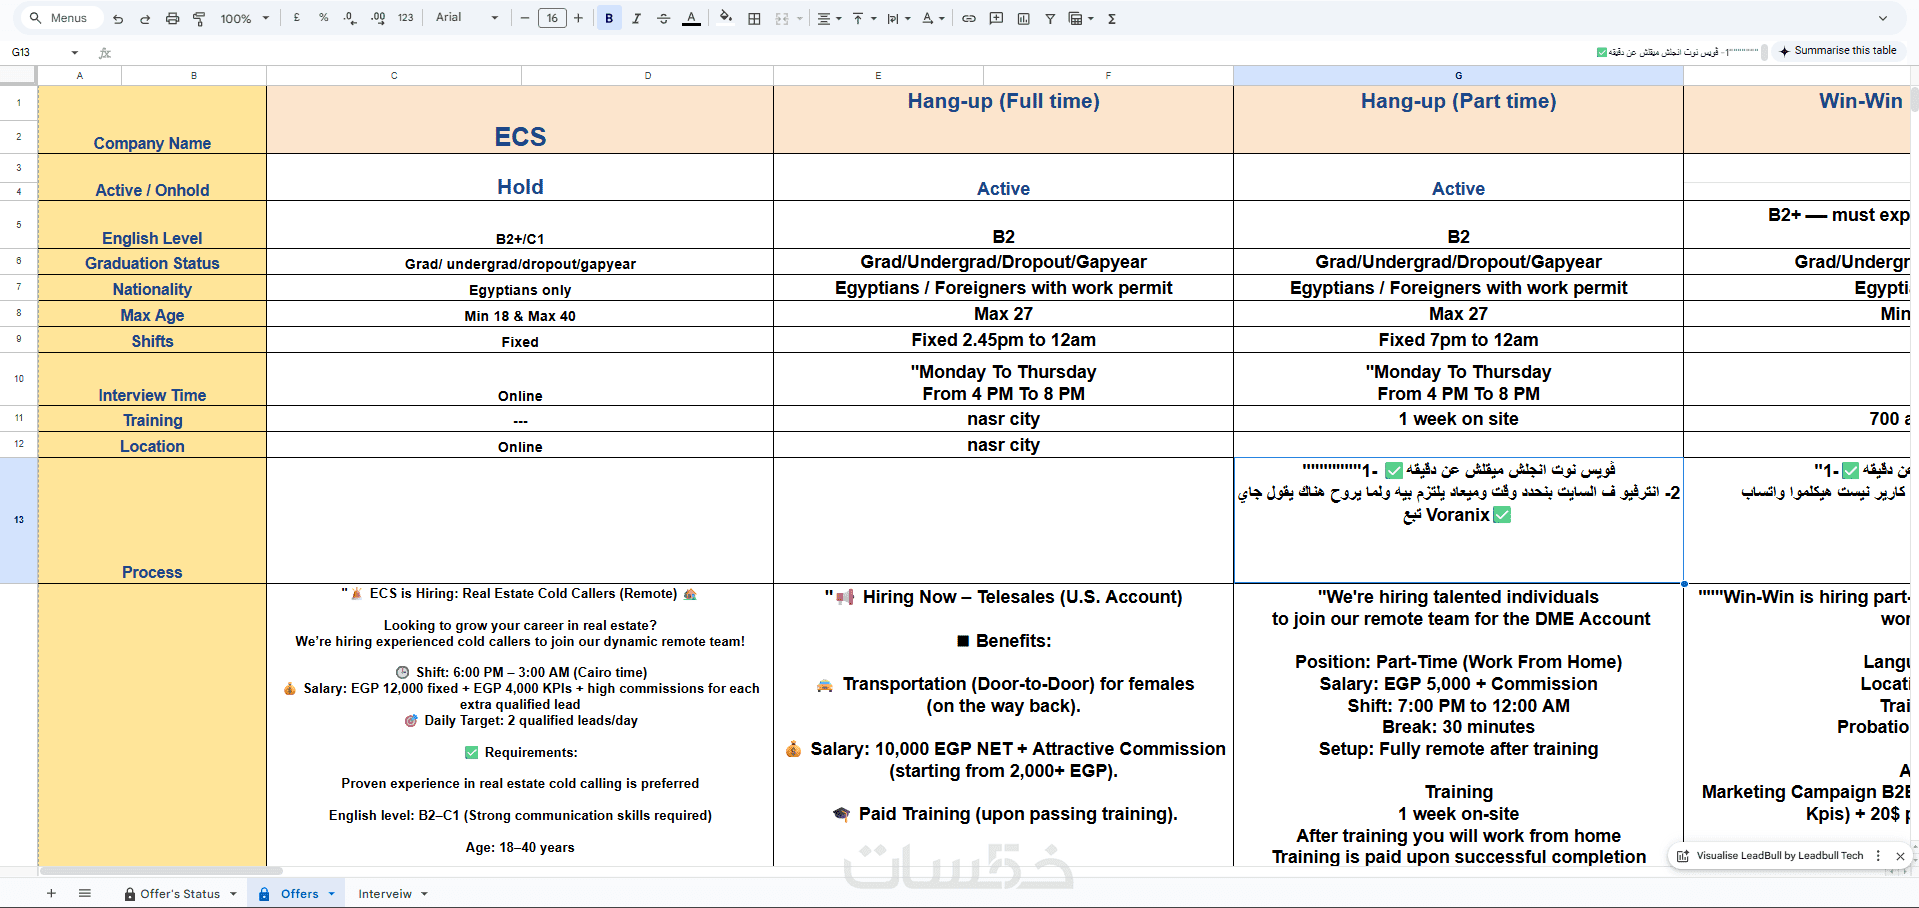Click the Create a filter funnel icon
This screenshot has width=1919, height=908.
1050,18
